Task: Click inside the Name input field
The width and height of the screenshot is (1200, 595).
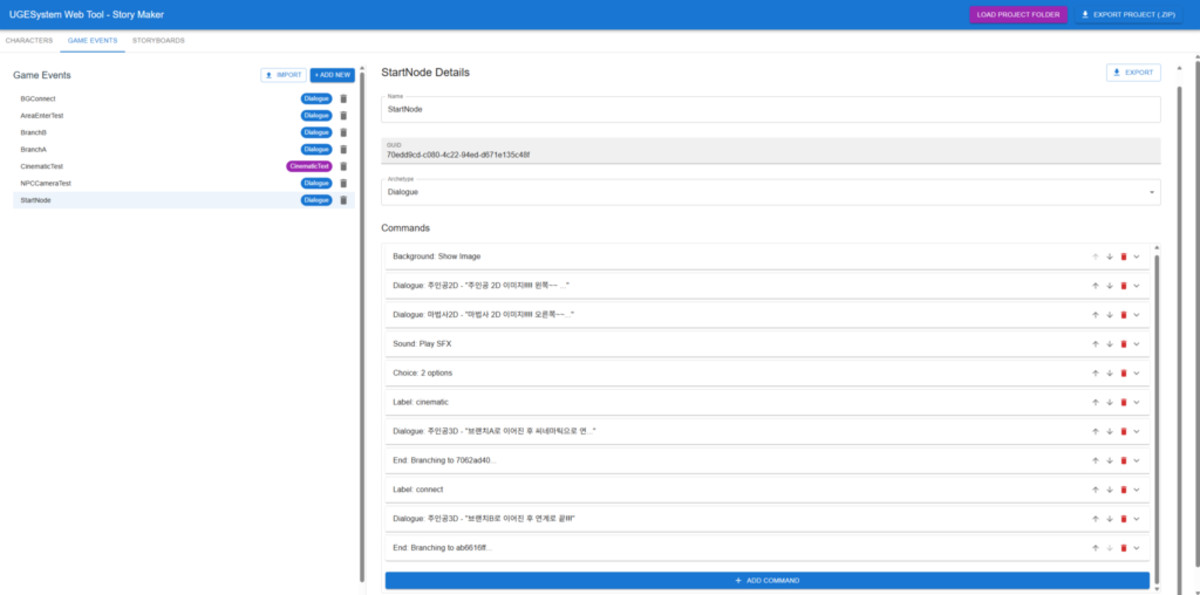Action: pos(770,109)
